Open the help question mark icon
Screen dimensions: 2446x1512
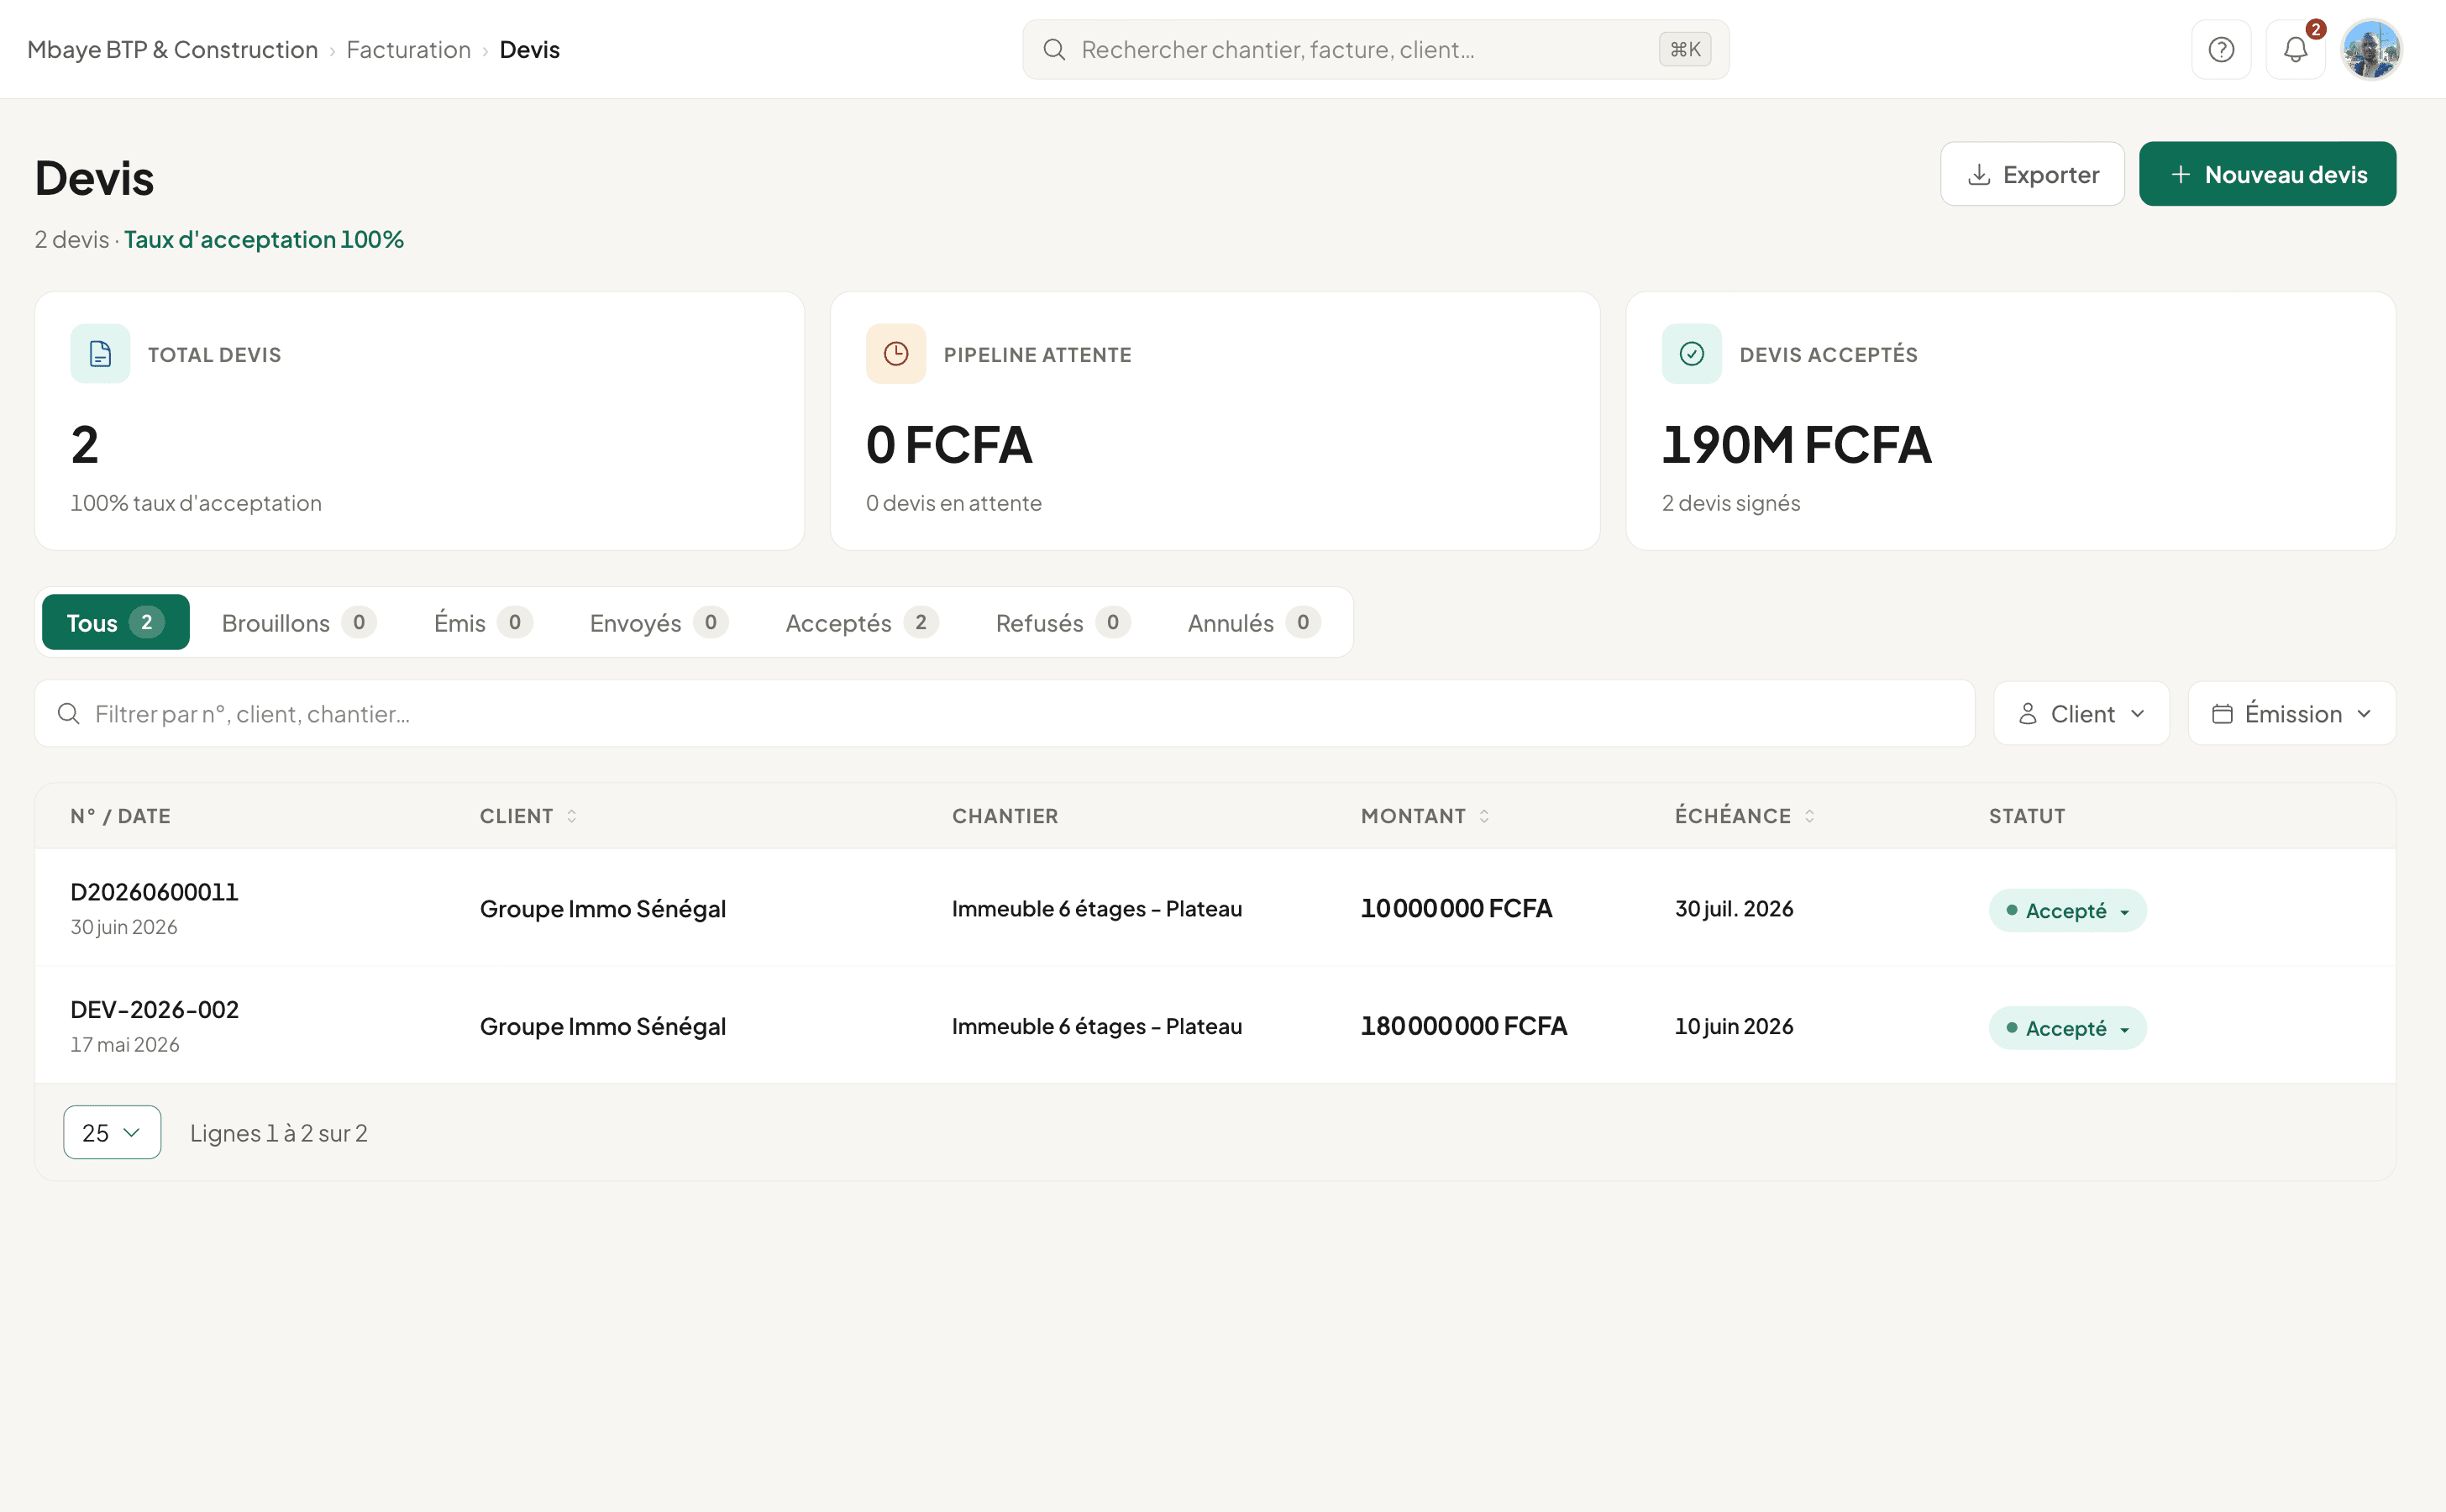(2221, 49)
